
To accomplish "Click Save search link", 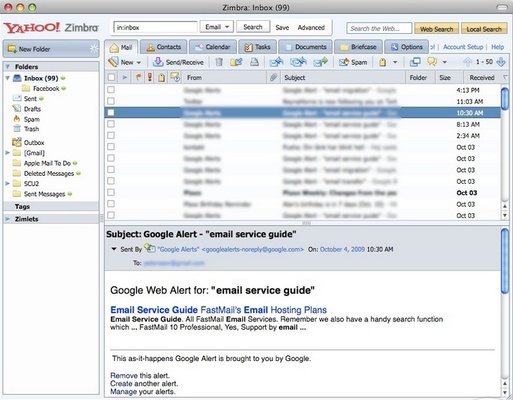I will point(282,28).
